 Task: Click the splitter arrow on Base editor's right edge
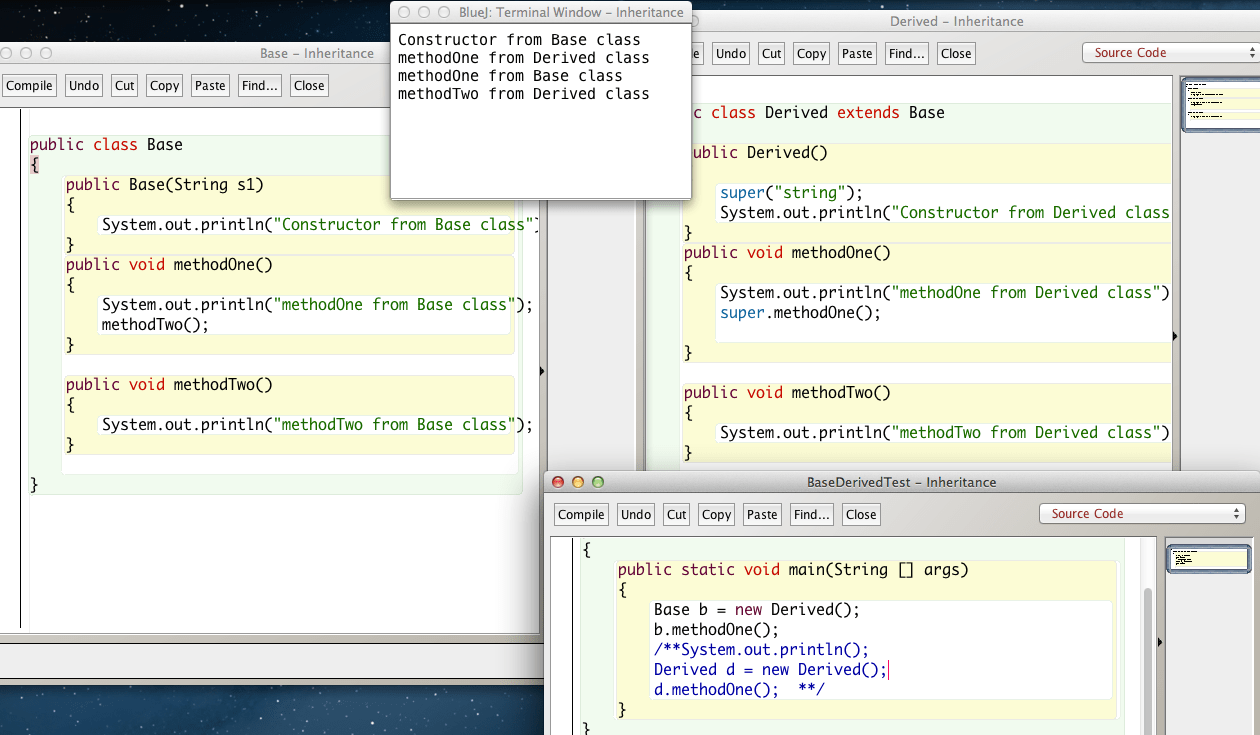(x=542, y=371)
